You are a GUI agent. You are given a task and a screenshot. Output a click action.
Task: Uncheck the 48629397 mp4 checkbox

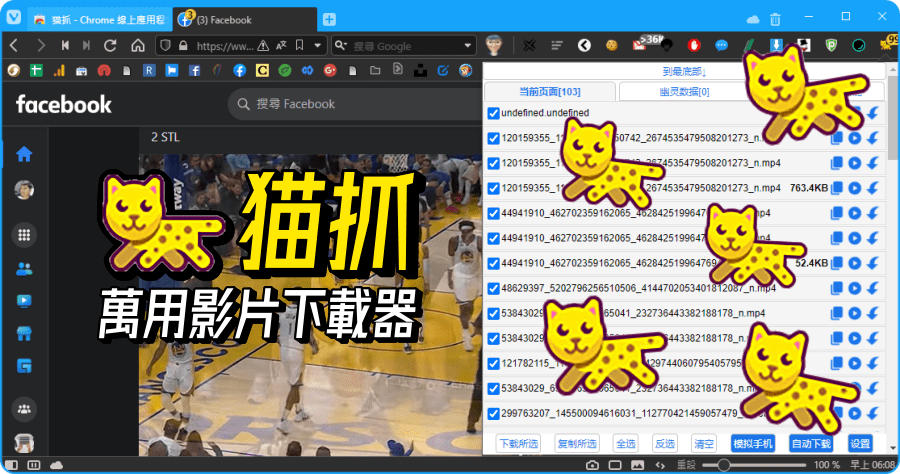[493, 289]
